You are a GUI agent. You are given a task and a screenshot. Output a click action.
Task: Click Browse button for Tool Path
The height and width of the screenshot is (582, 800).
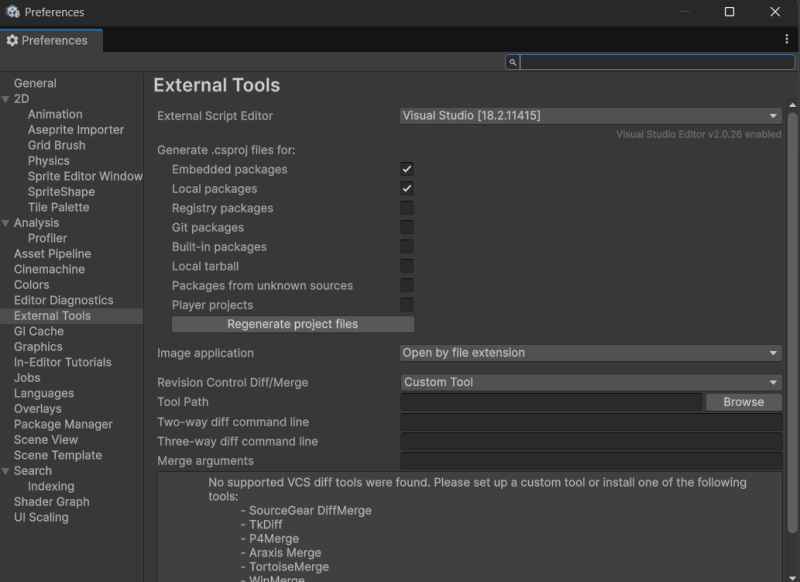click(743, 402)
